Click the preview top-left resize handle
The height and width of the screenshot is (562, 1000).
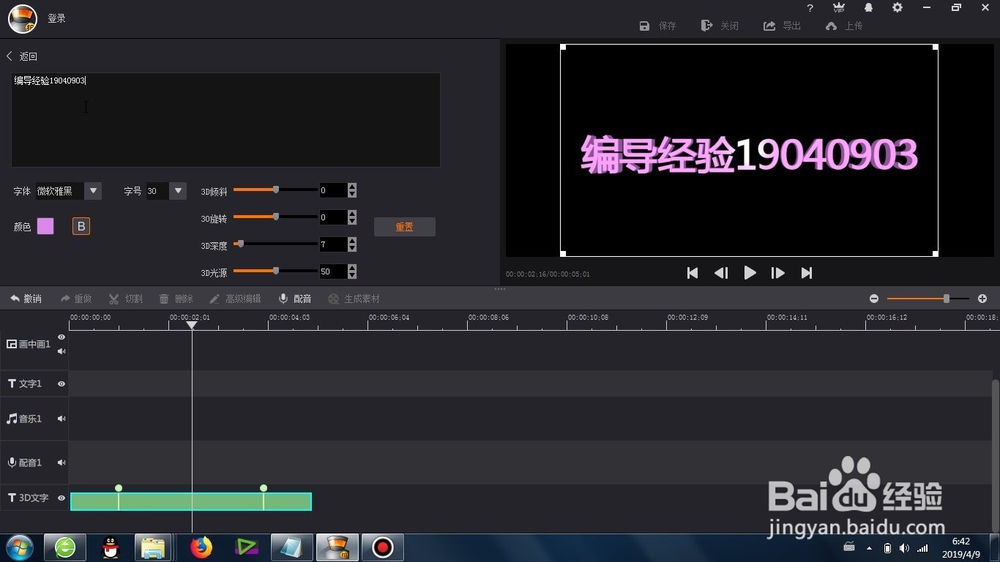tap(563, 47)
